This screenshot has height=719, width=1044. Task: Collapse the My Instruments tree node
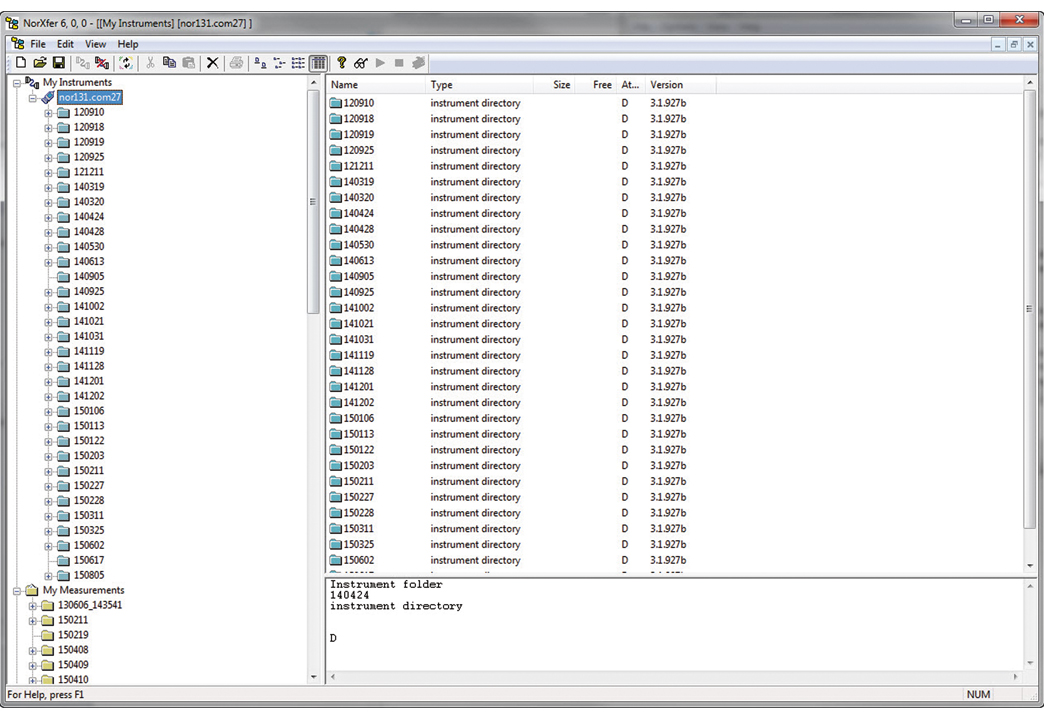click(17, 83)
